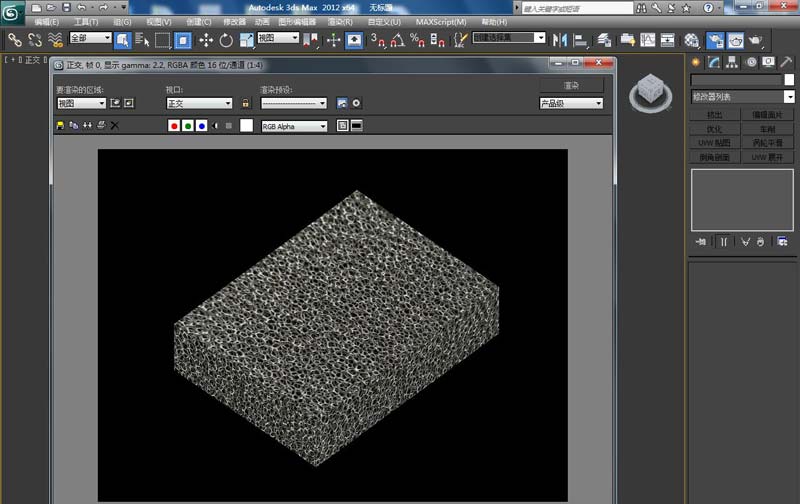Toggle the green channel display
The width and height of the screenshot is (800, 504).
click(187, 126)
